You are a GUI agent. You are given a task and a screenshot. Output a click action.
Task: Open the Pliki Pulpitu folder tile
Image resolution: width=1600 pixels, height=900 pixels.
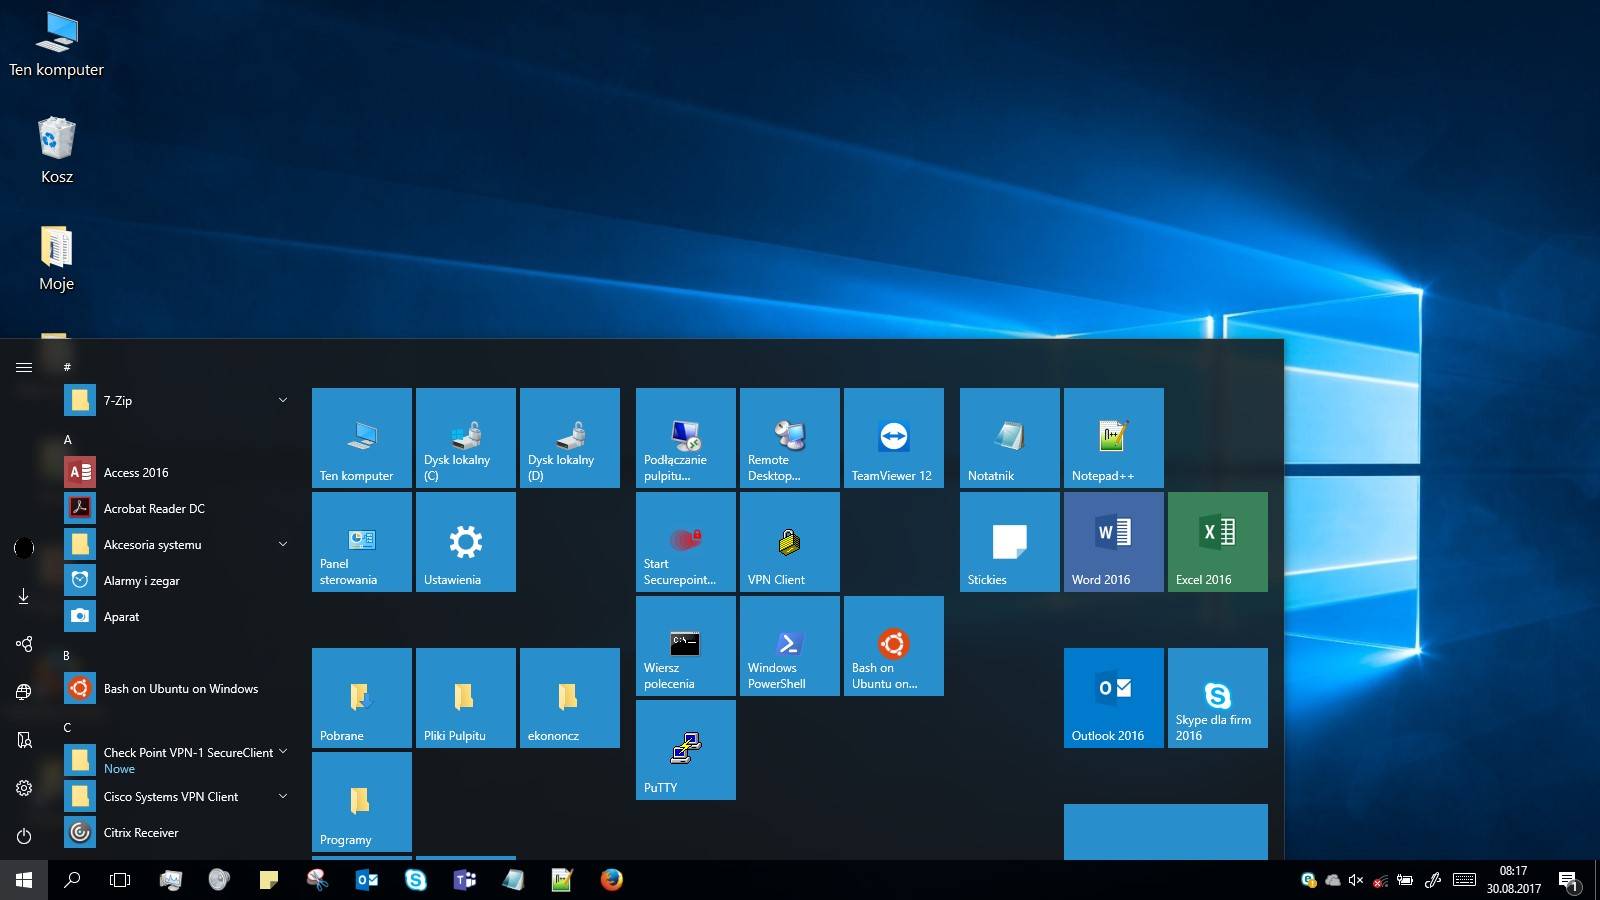tap(466, 698)
